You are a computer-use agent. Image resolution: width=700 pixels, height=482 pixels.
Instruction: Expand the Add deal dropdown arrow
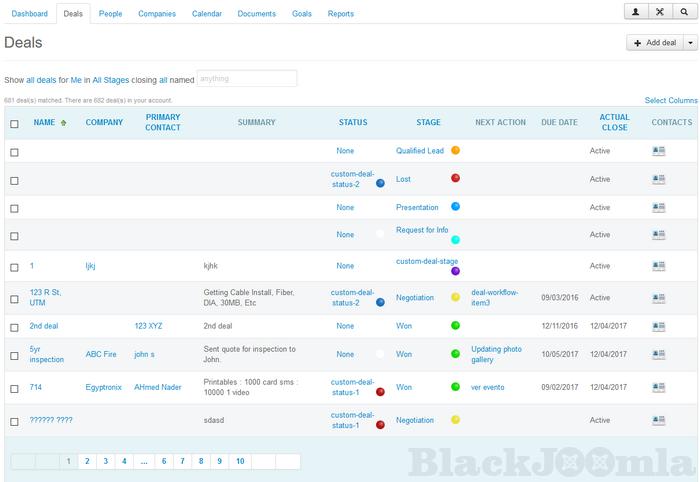coord(690,43)
